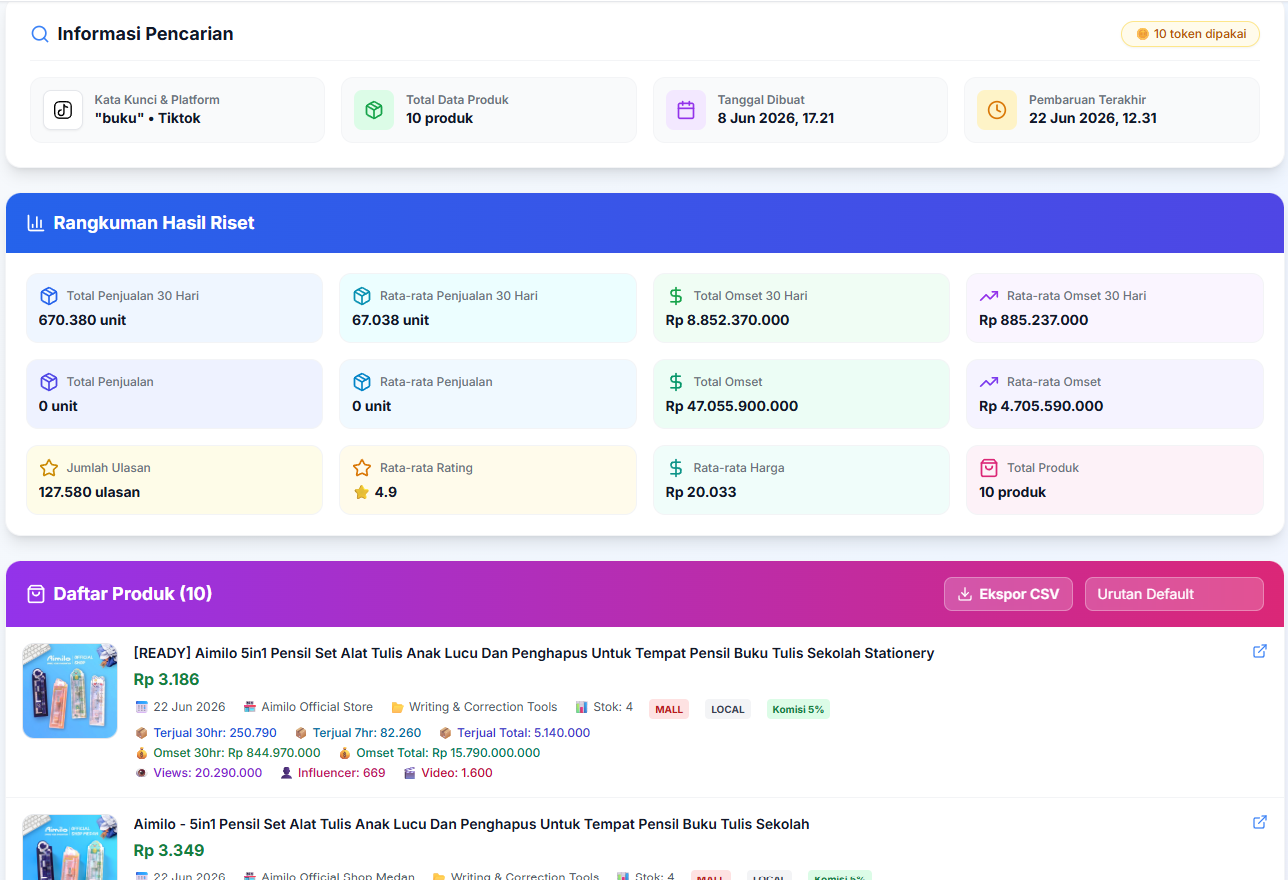Click the eye icon beside Views: 20.290.000
The image size is (1288, 880).
point(141,773)
